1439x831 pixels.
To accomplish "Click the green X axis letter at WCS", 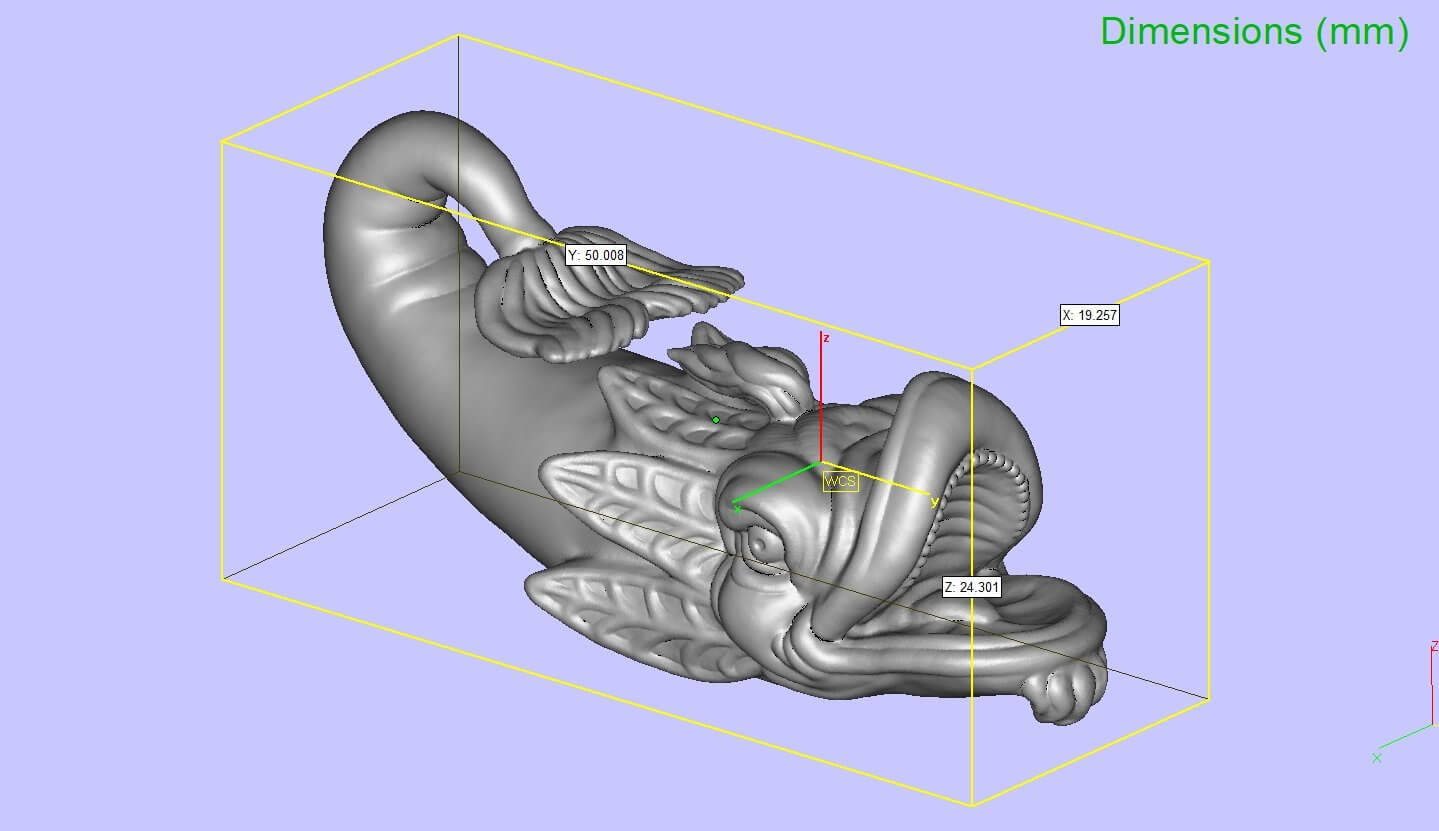I will (737, 510).
